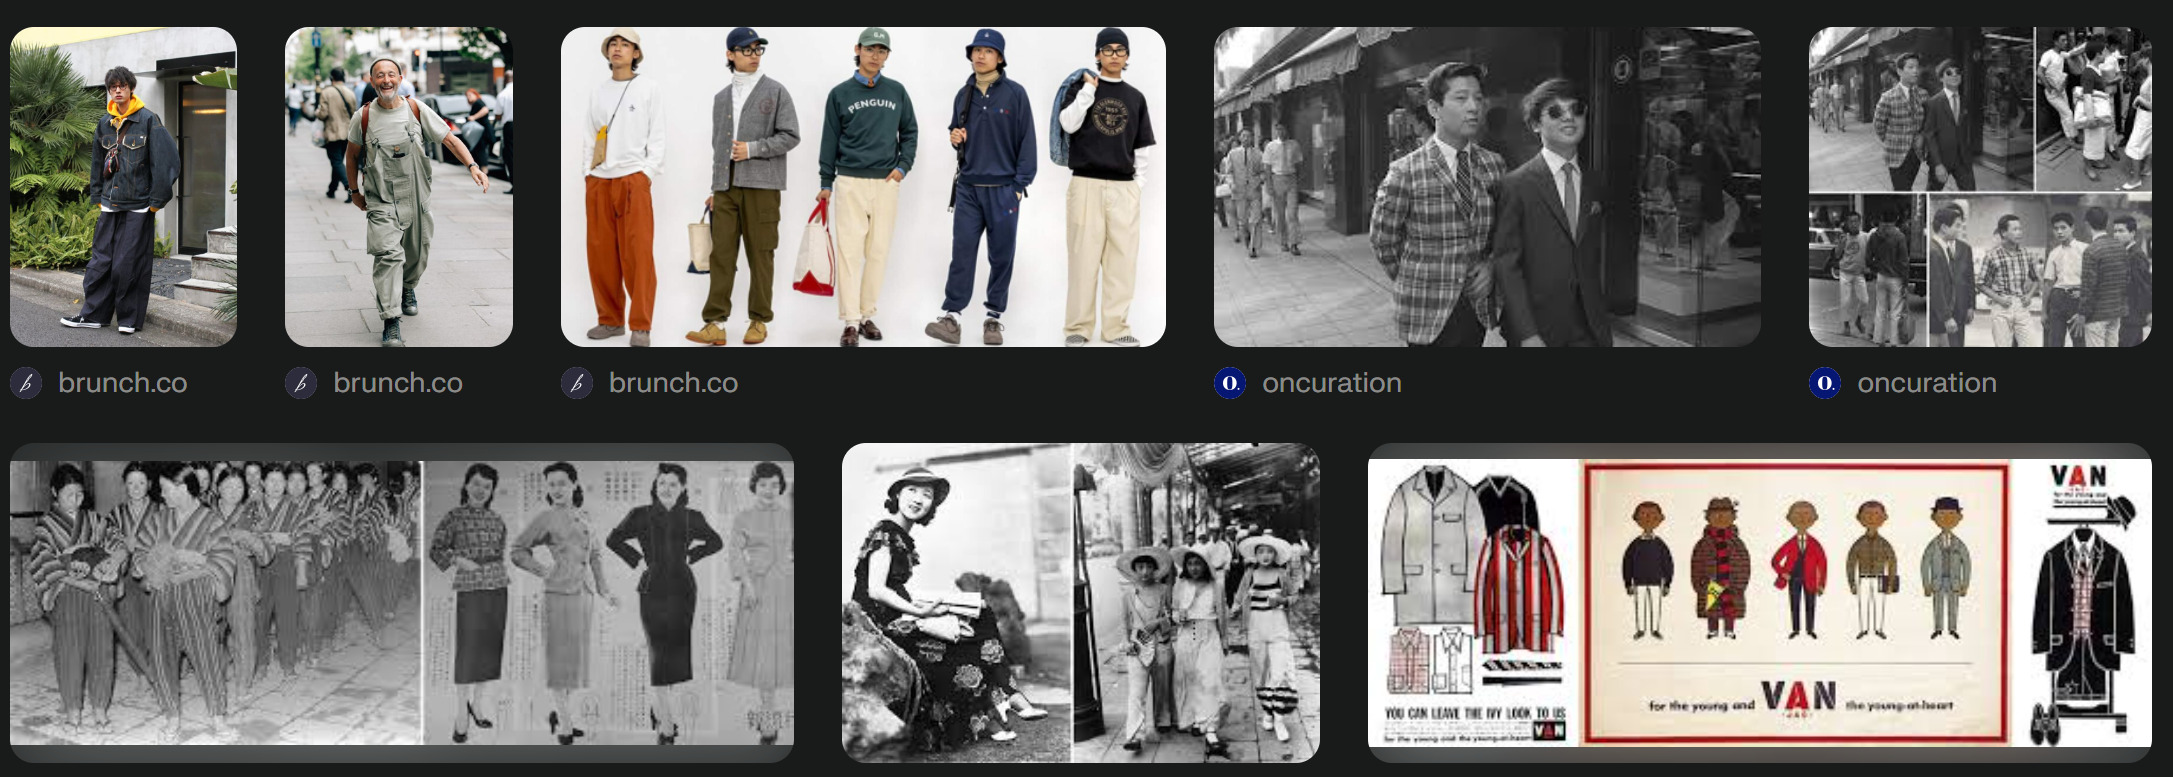This screenshot has width=2173, height=777.
Task: Open onucration link below plaid blazer photo
Action: click(1331, 383)
